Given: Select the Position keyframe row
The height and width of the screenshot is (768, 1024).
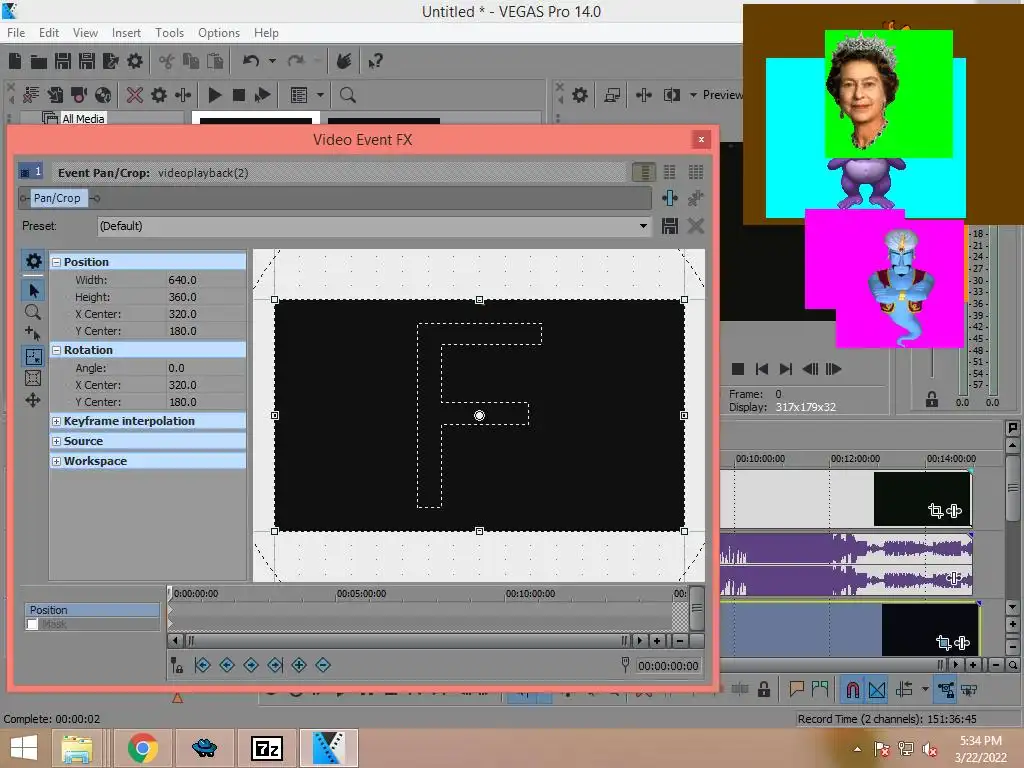Looking at the screenshot, I should click(92, 610).
